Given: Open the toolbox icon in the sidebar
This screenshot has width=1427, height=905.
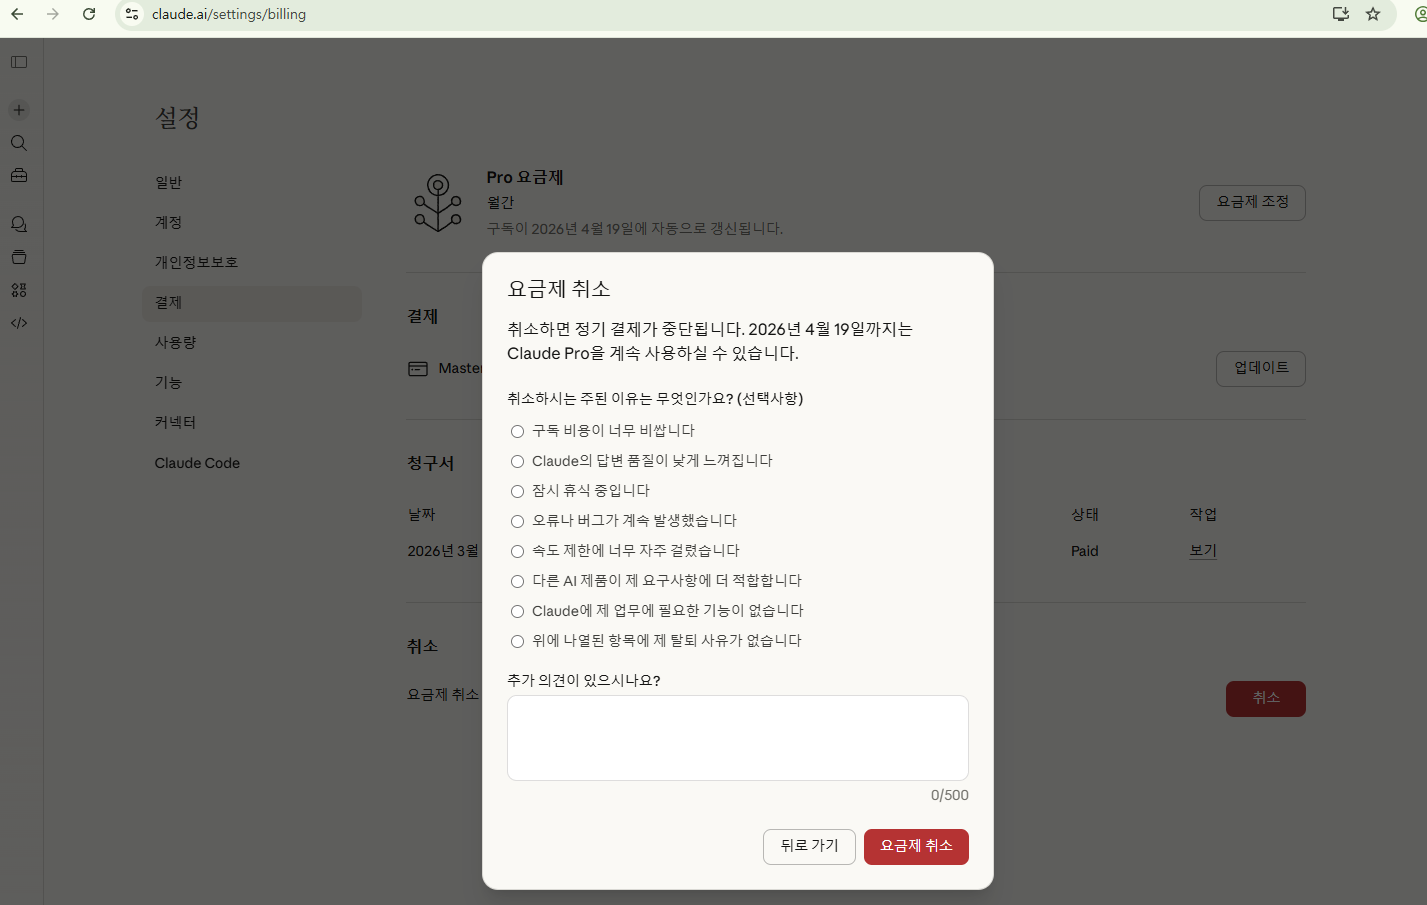Looking at the screenshot, I should (x=19, y=175).
